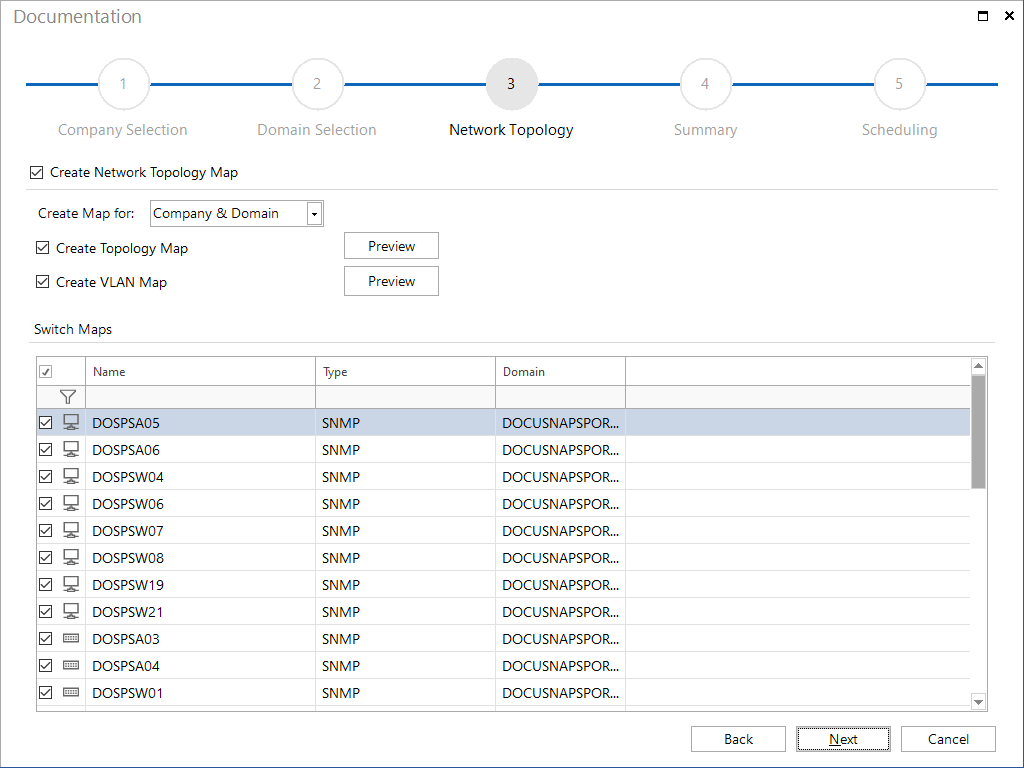
Task: Click the switch icon beside DOSPSA04
Action: click(x=71, y=665)
